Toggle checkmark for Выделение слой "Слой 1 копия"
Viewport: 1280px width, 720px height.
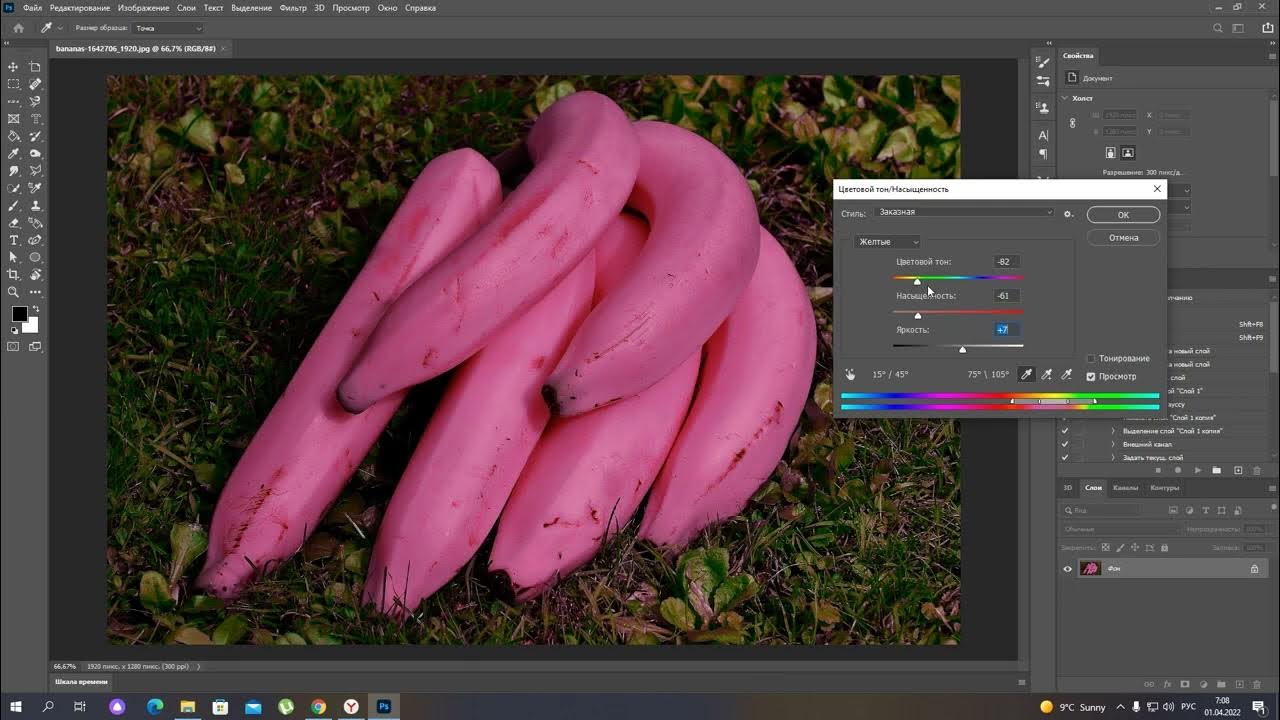tap(1065, 431)
